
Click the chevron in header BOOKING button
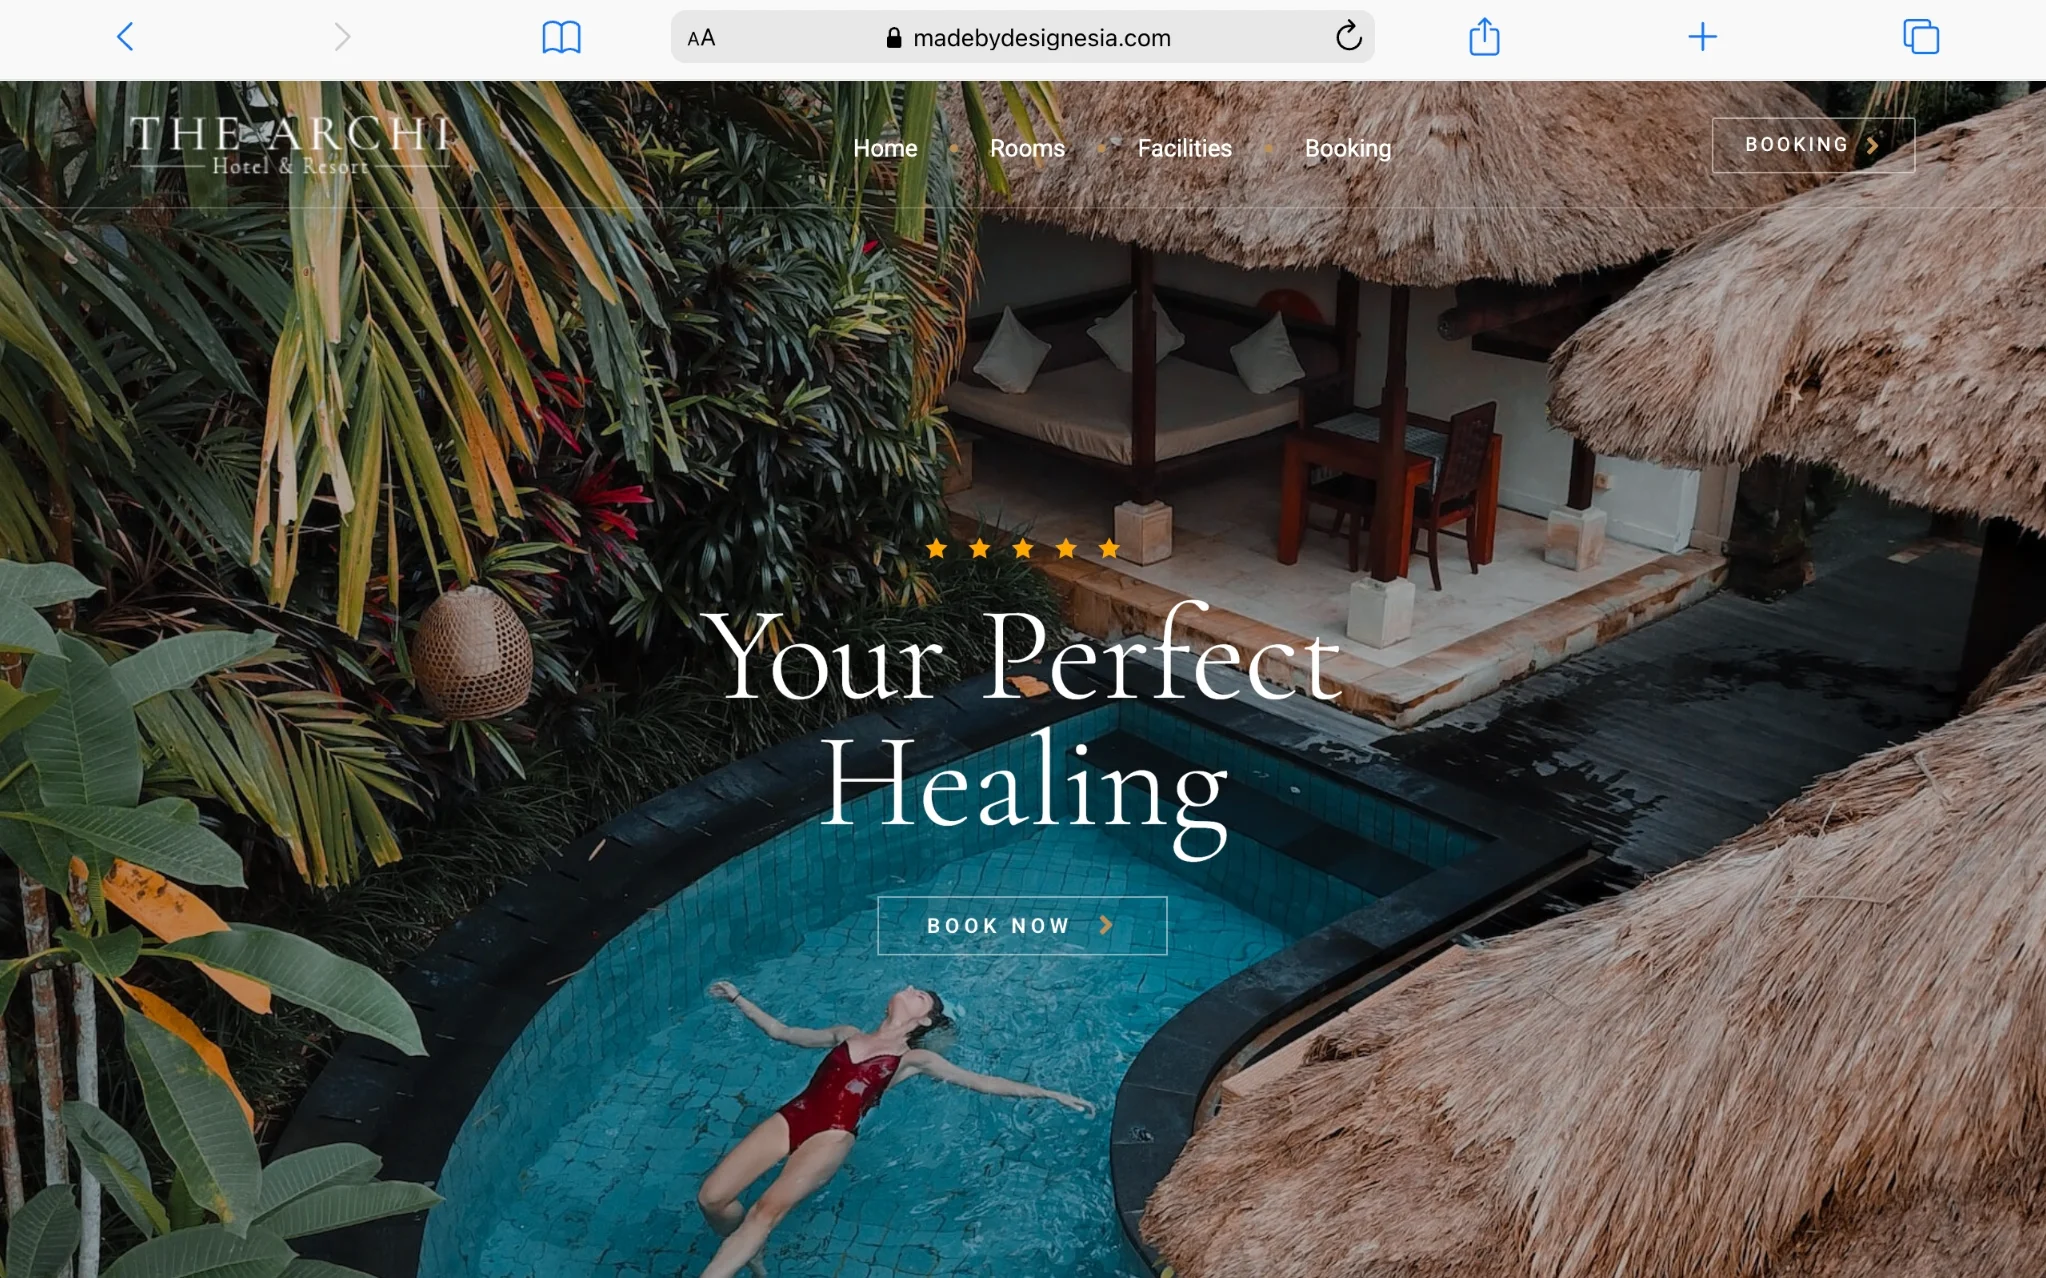coord(1872,145)
